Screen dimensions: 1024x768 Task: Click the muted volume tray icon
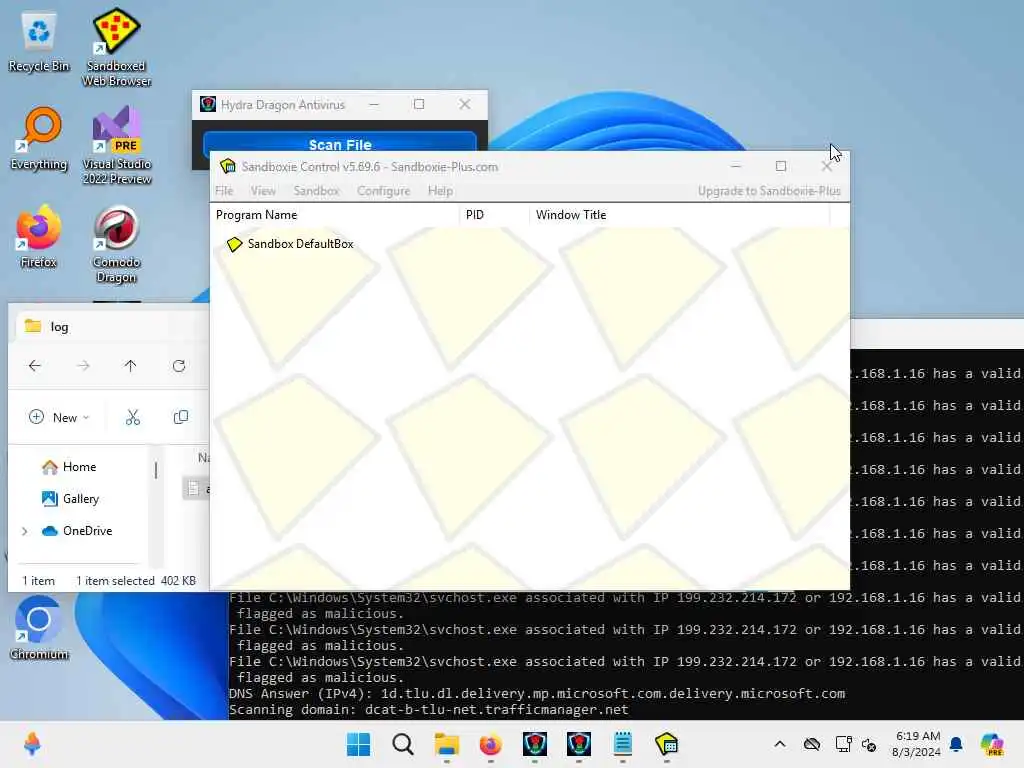[869, 744]
